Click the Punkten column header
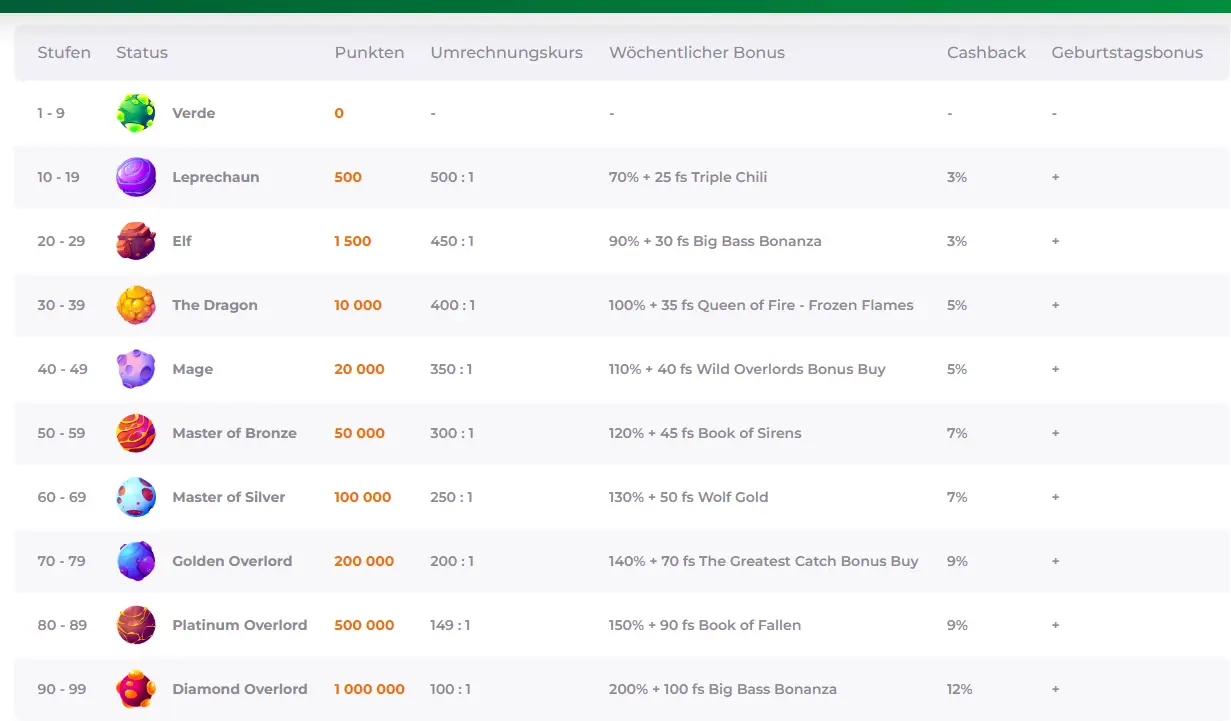Viewport: 1231px width, 721px height. click(x=370, y=53)
